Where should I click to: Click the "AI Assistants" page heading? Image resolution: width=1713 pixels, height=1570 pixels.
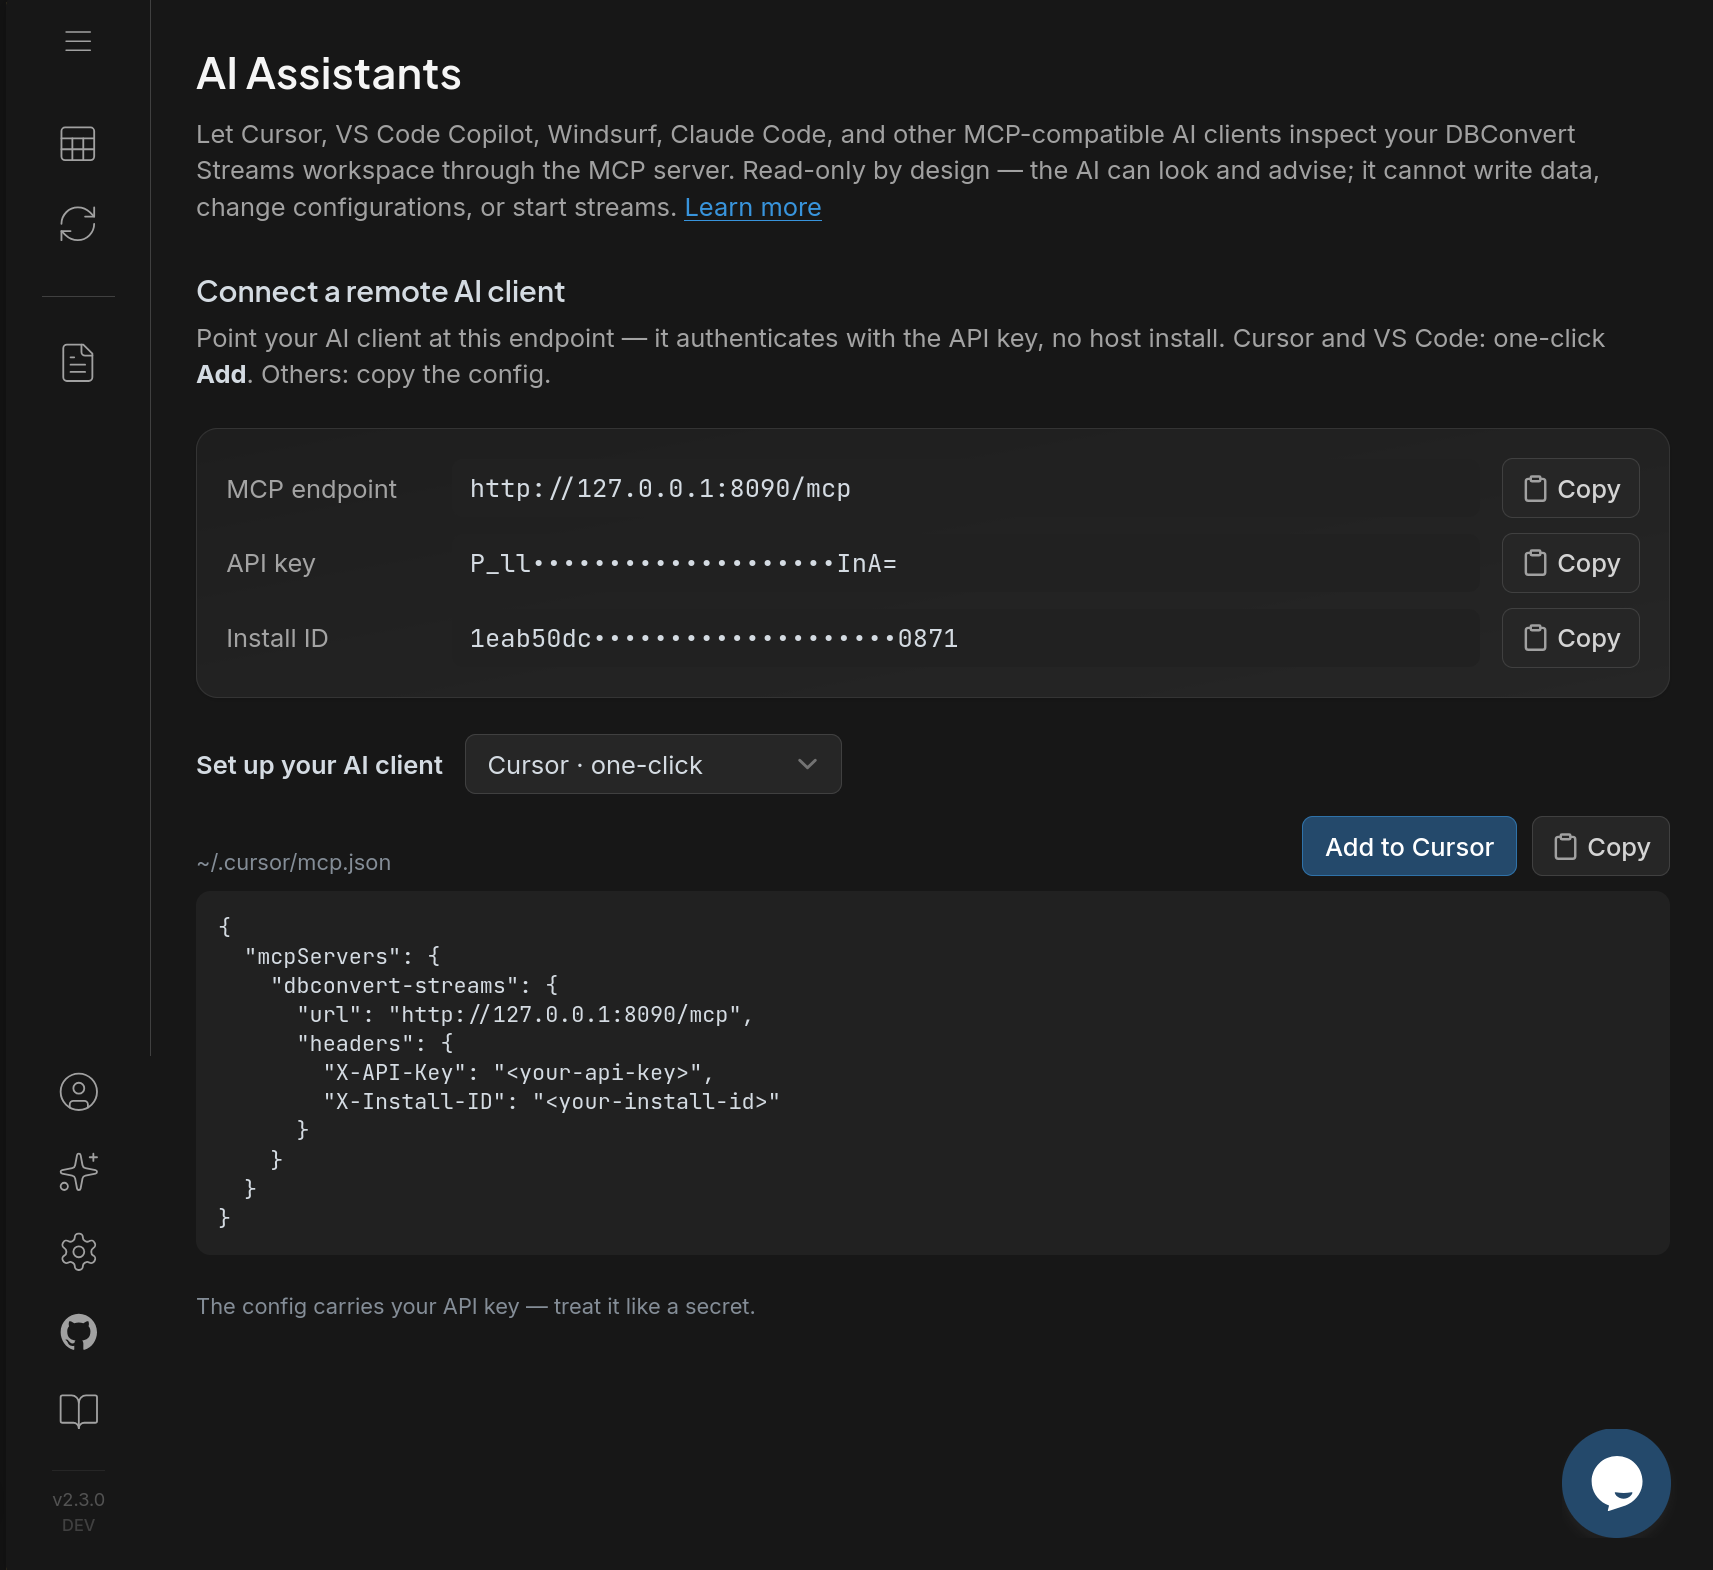[x=329, y=74]
